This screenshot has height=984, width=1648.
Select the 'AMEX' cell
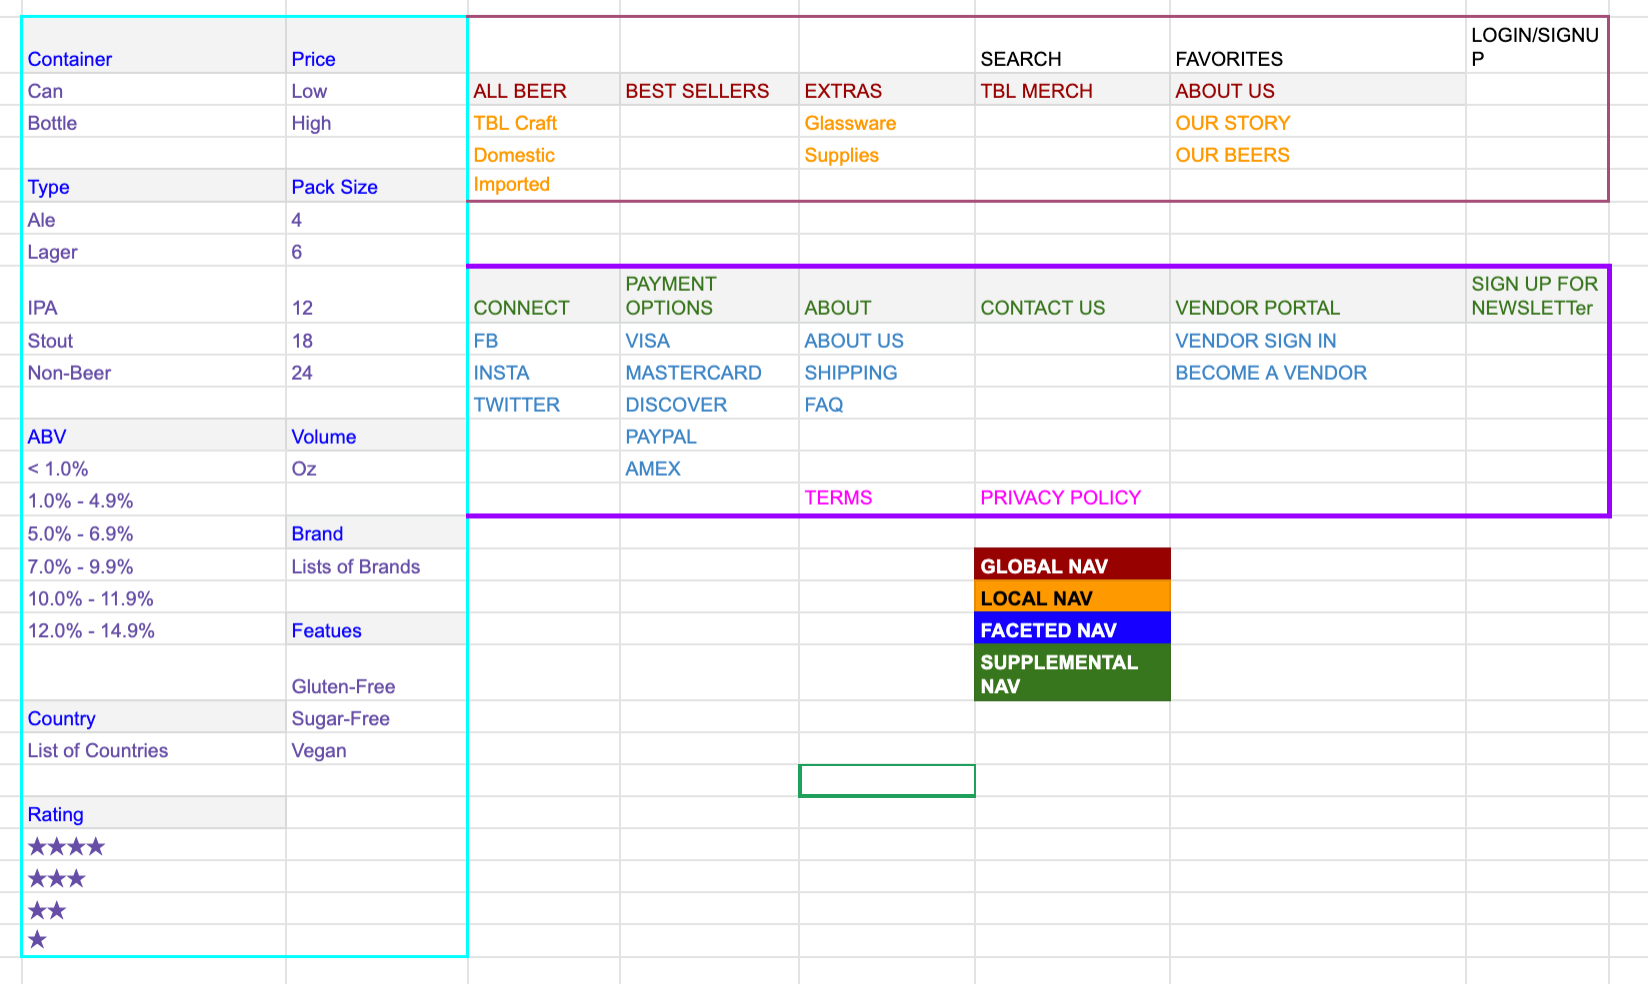709,468
